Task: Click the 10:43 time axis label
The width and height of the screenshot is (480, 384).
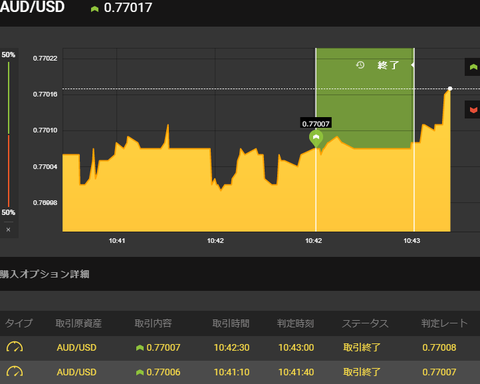Action: click(412, 241)
